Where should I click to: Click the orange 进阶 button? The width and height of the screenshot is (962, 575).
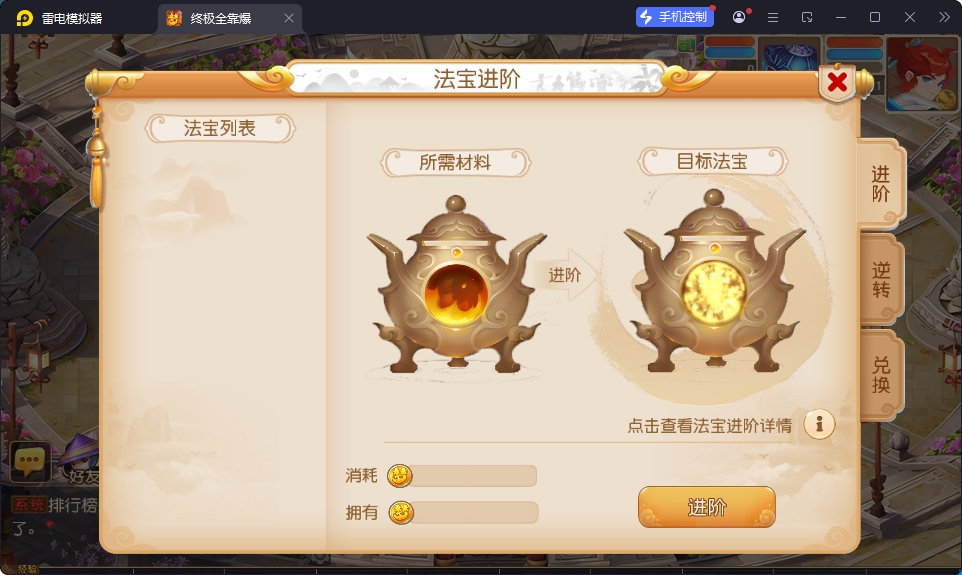pyautogui.click(x=707, y=507)
